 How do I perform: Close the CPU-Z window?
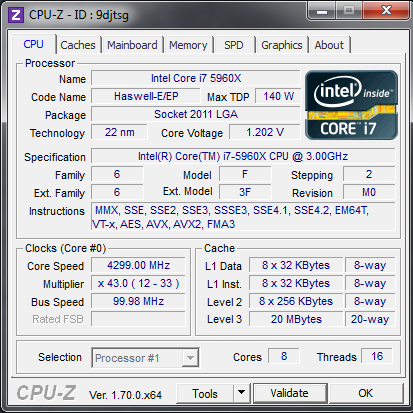[386, 11]
